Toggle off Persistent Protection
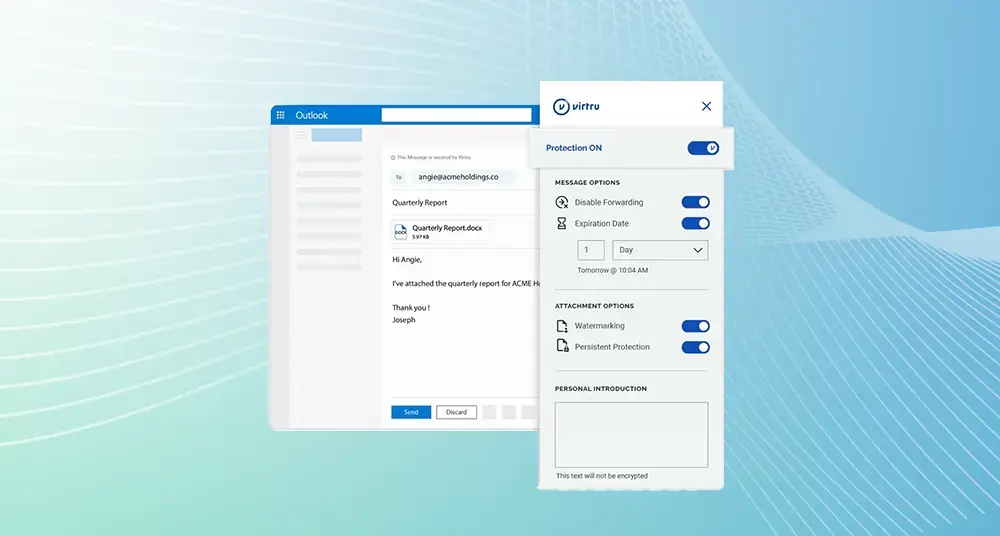1000x536 pixels. 695,347
